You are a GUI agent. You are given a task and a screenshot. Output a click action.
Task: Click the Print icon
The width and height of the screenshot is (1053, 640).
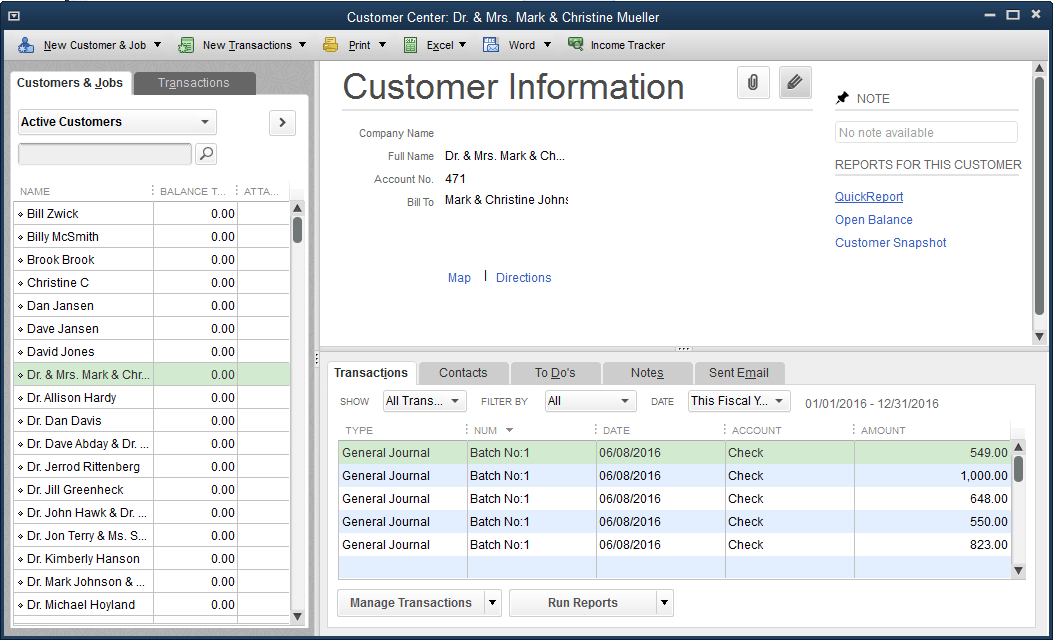pyautogui.click(x=330, y=44)
